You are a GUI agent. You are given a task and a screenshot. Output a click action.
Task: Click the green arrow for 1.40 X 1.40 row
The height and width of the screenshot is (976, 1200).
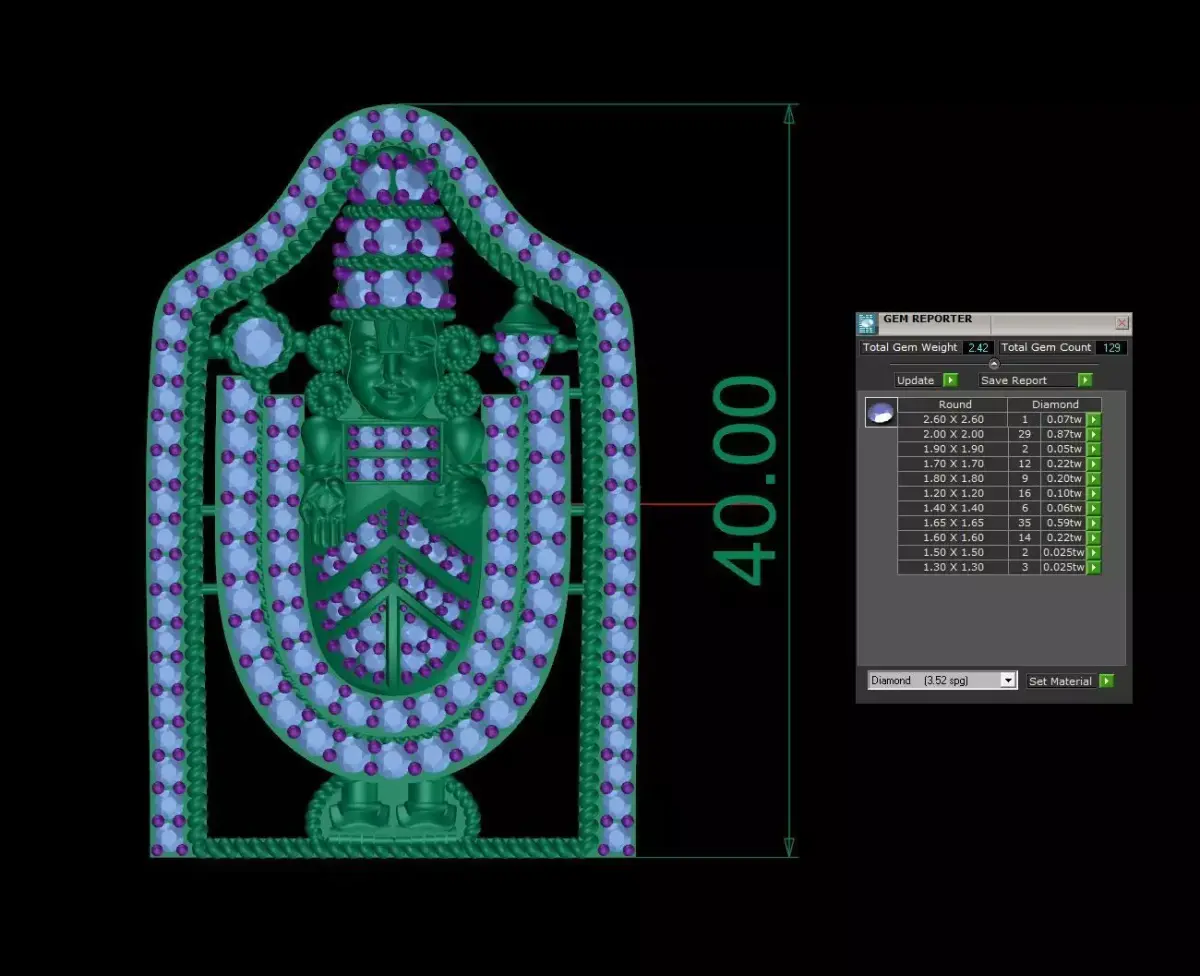pos(1094,508)
